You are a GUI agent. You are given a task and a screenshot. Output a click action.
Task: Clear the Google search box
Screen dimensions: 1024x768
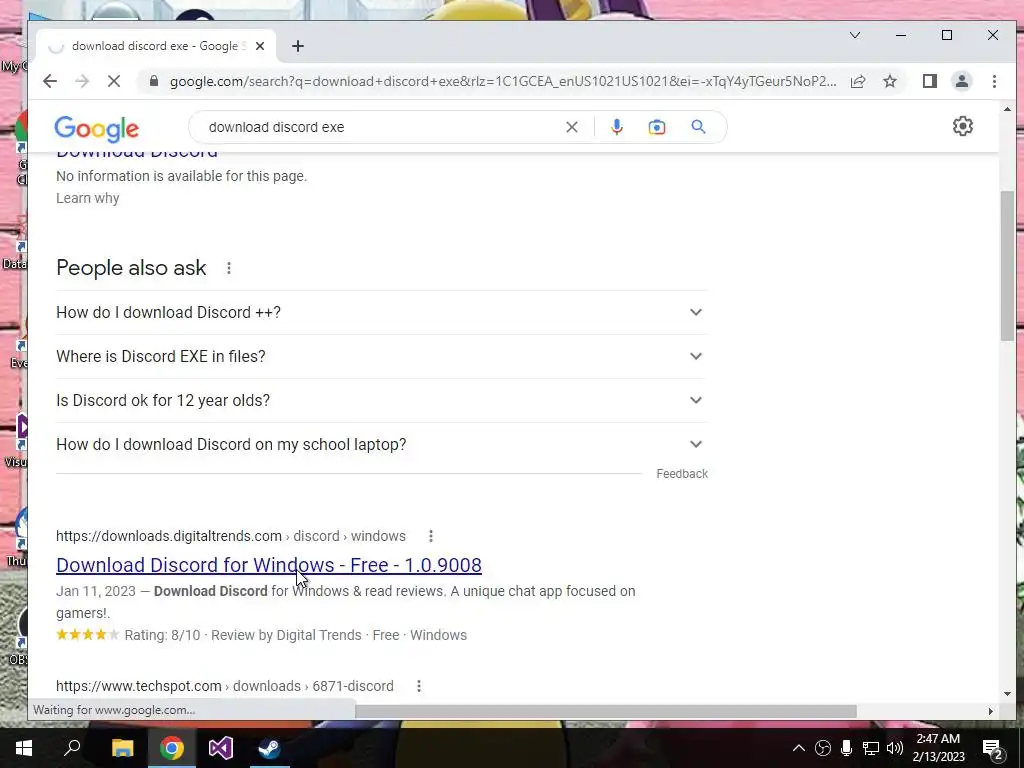tap(571, 127)
